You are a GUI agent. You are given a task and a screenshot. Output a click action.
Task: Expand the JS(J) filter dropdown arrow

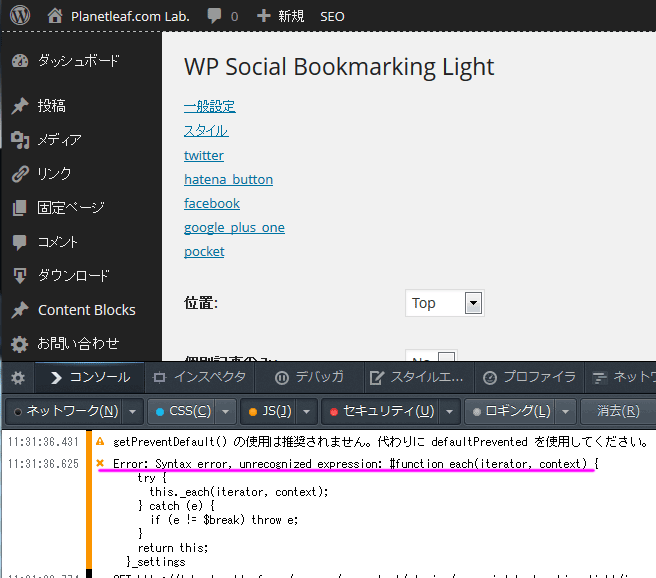[307, 412]
